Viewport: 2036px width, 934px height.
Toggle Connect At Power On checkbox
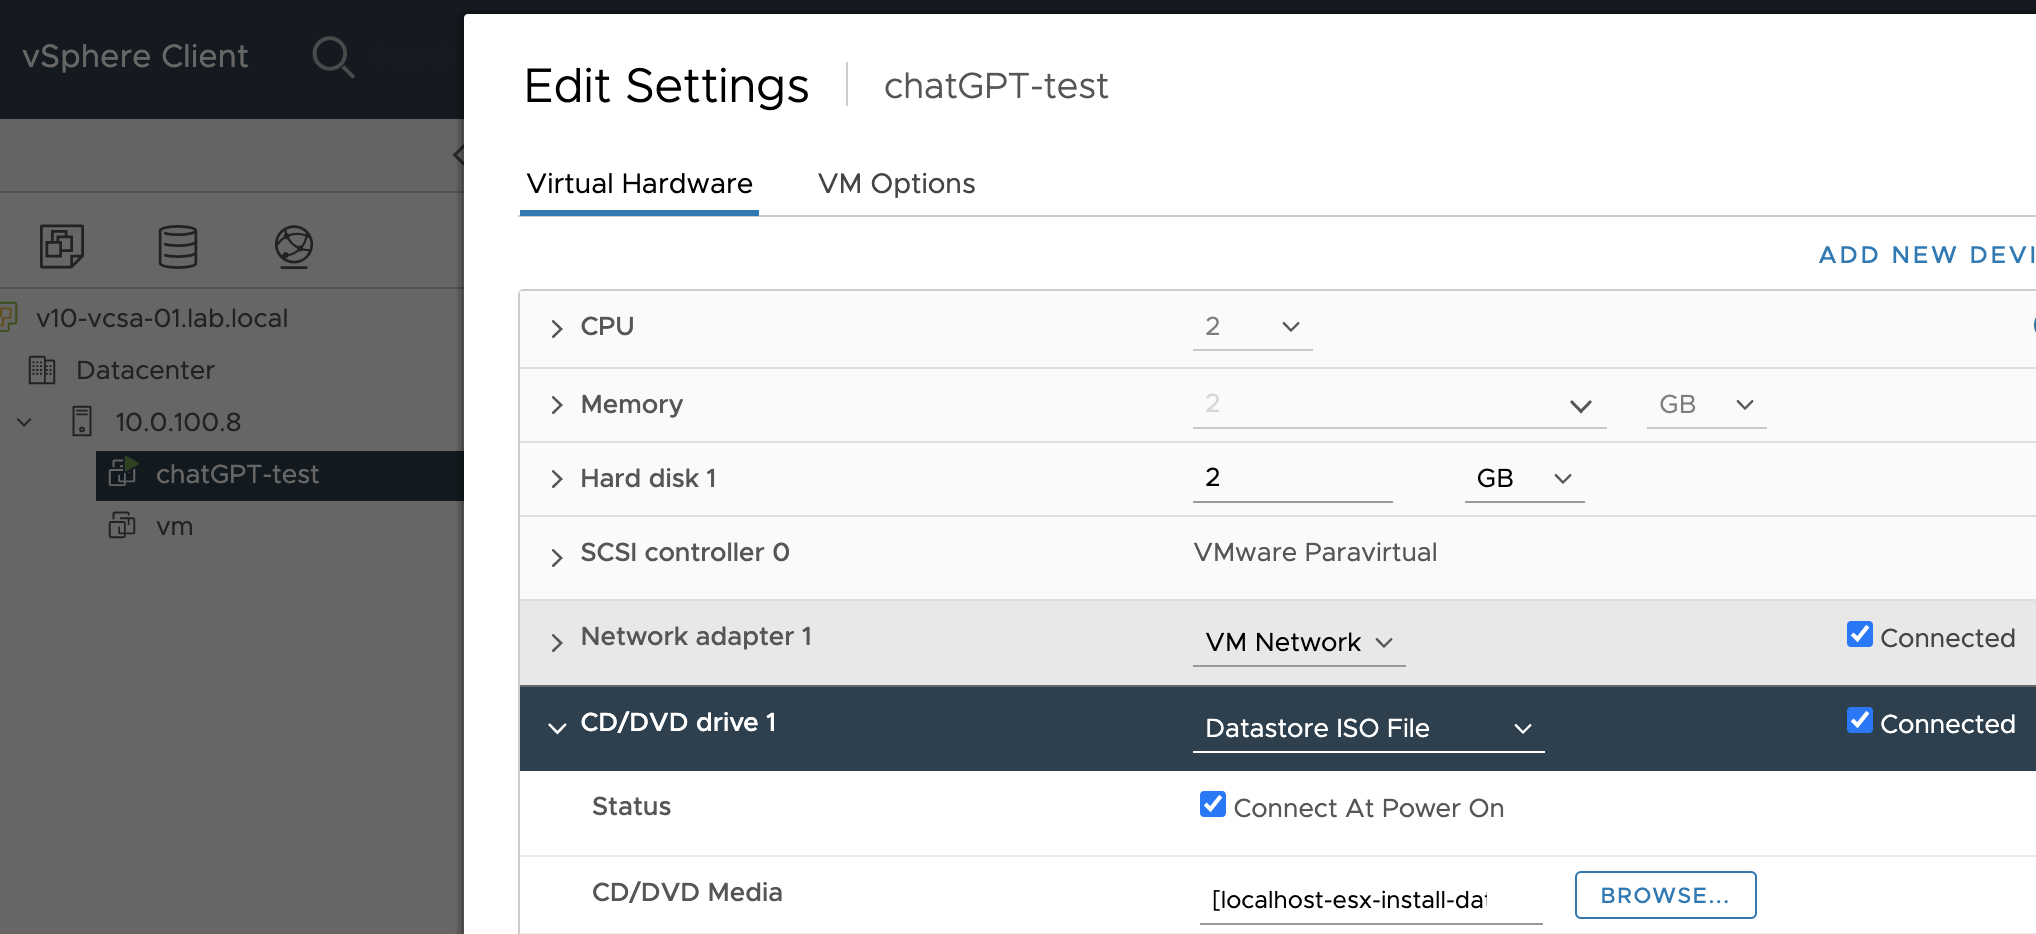1212,805
